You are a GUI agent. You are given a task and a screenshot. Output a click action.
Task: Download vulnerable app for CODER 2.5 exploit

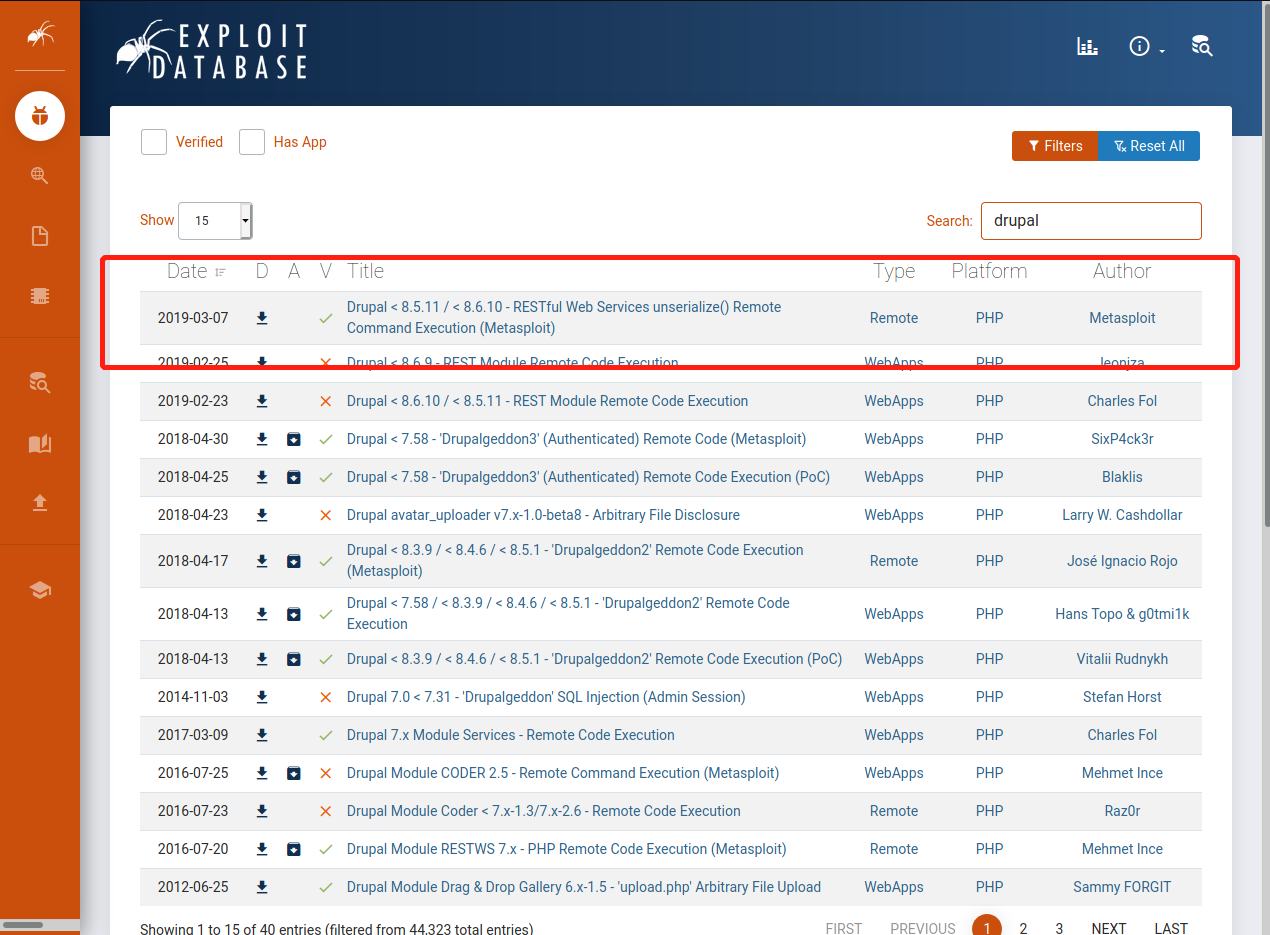(294, 773)
